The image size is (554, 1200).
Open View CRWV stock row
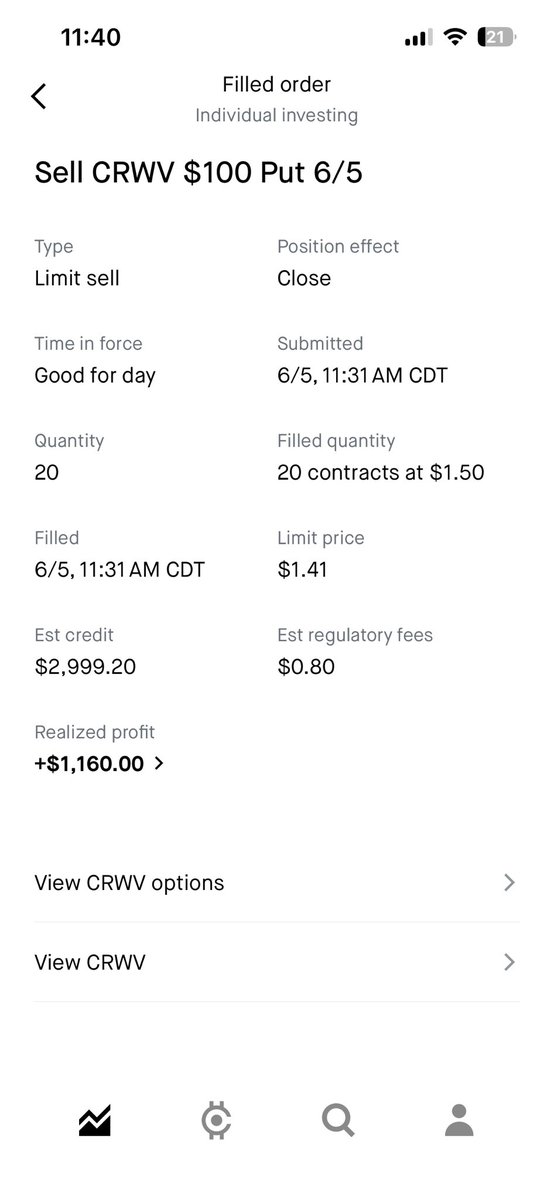coord(277,962)
